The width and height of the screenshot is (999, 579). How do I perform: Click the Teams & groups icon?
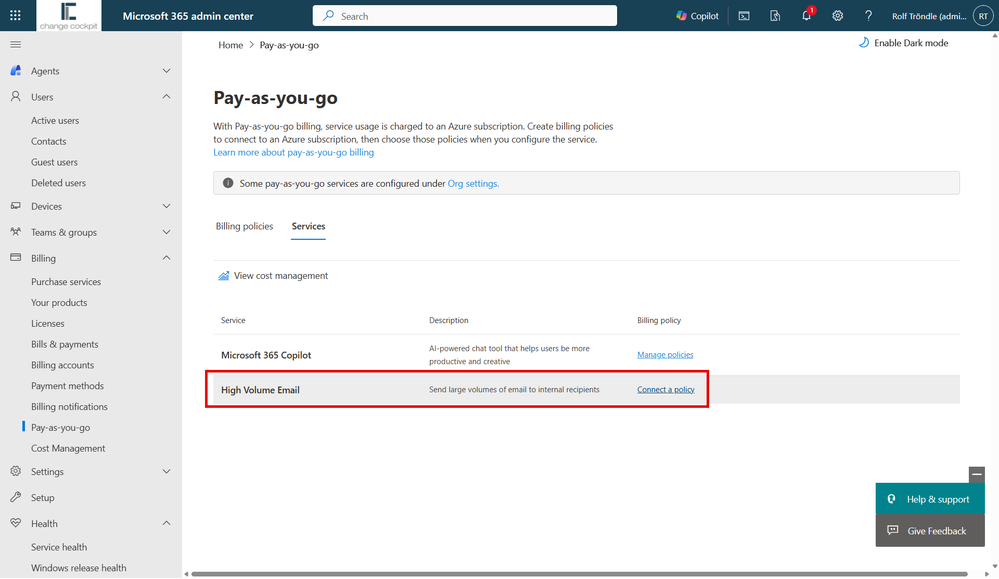click(15, 232)
